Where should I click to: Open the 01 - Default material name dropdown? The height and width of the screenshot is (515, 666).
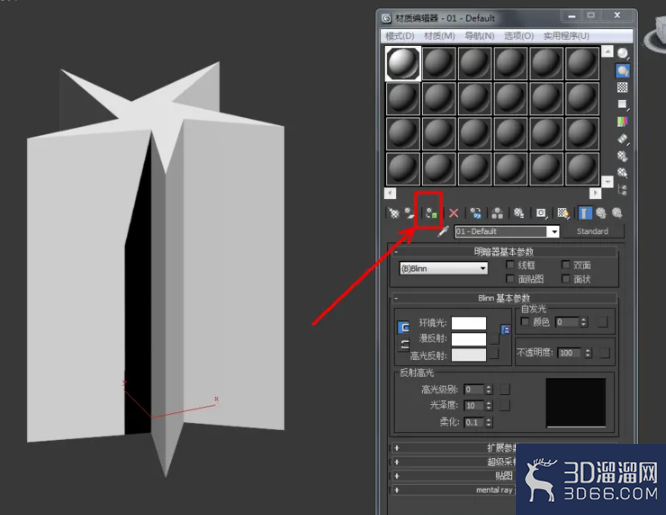click(x=553, y=232)
